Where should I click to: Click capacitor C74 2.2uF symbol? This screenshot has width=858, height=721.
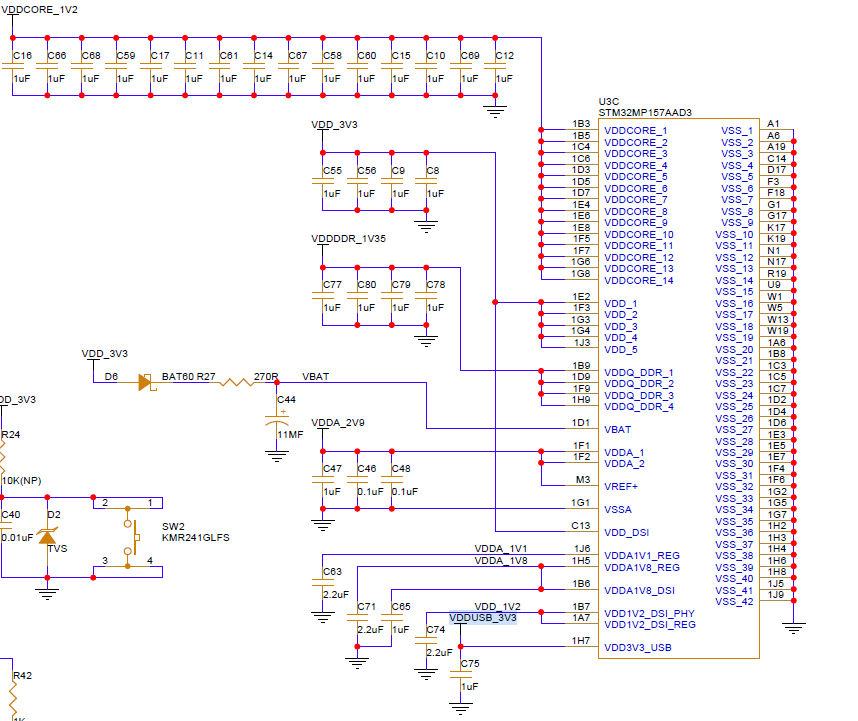[426, 641]
